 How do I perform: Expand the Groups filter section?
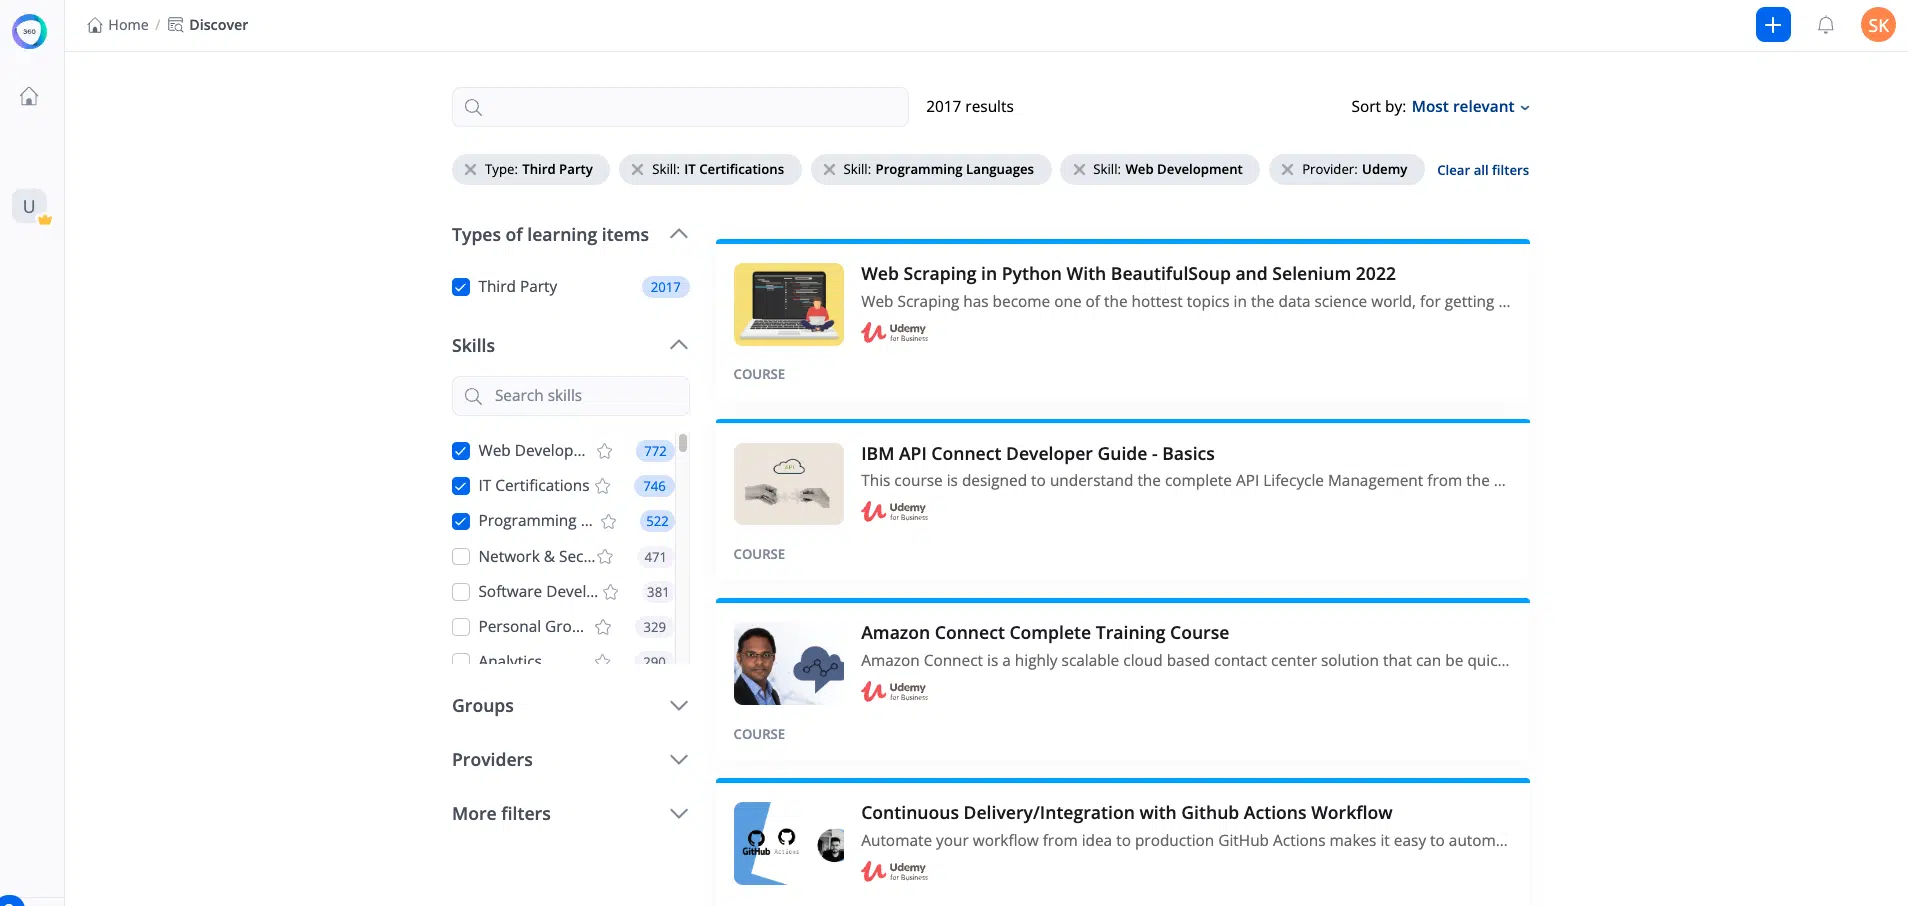tap(679, 706)
